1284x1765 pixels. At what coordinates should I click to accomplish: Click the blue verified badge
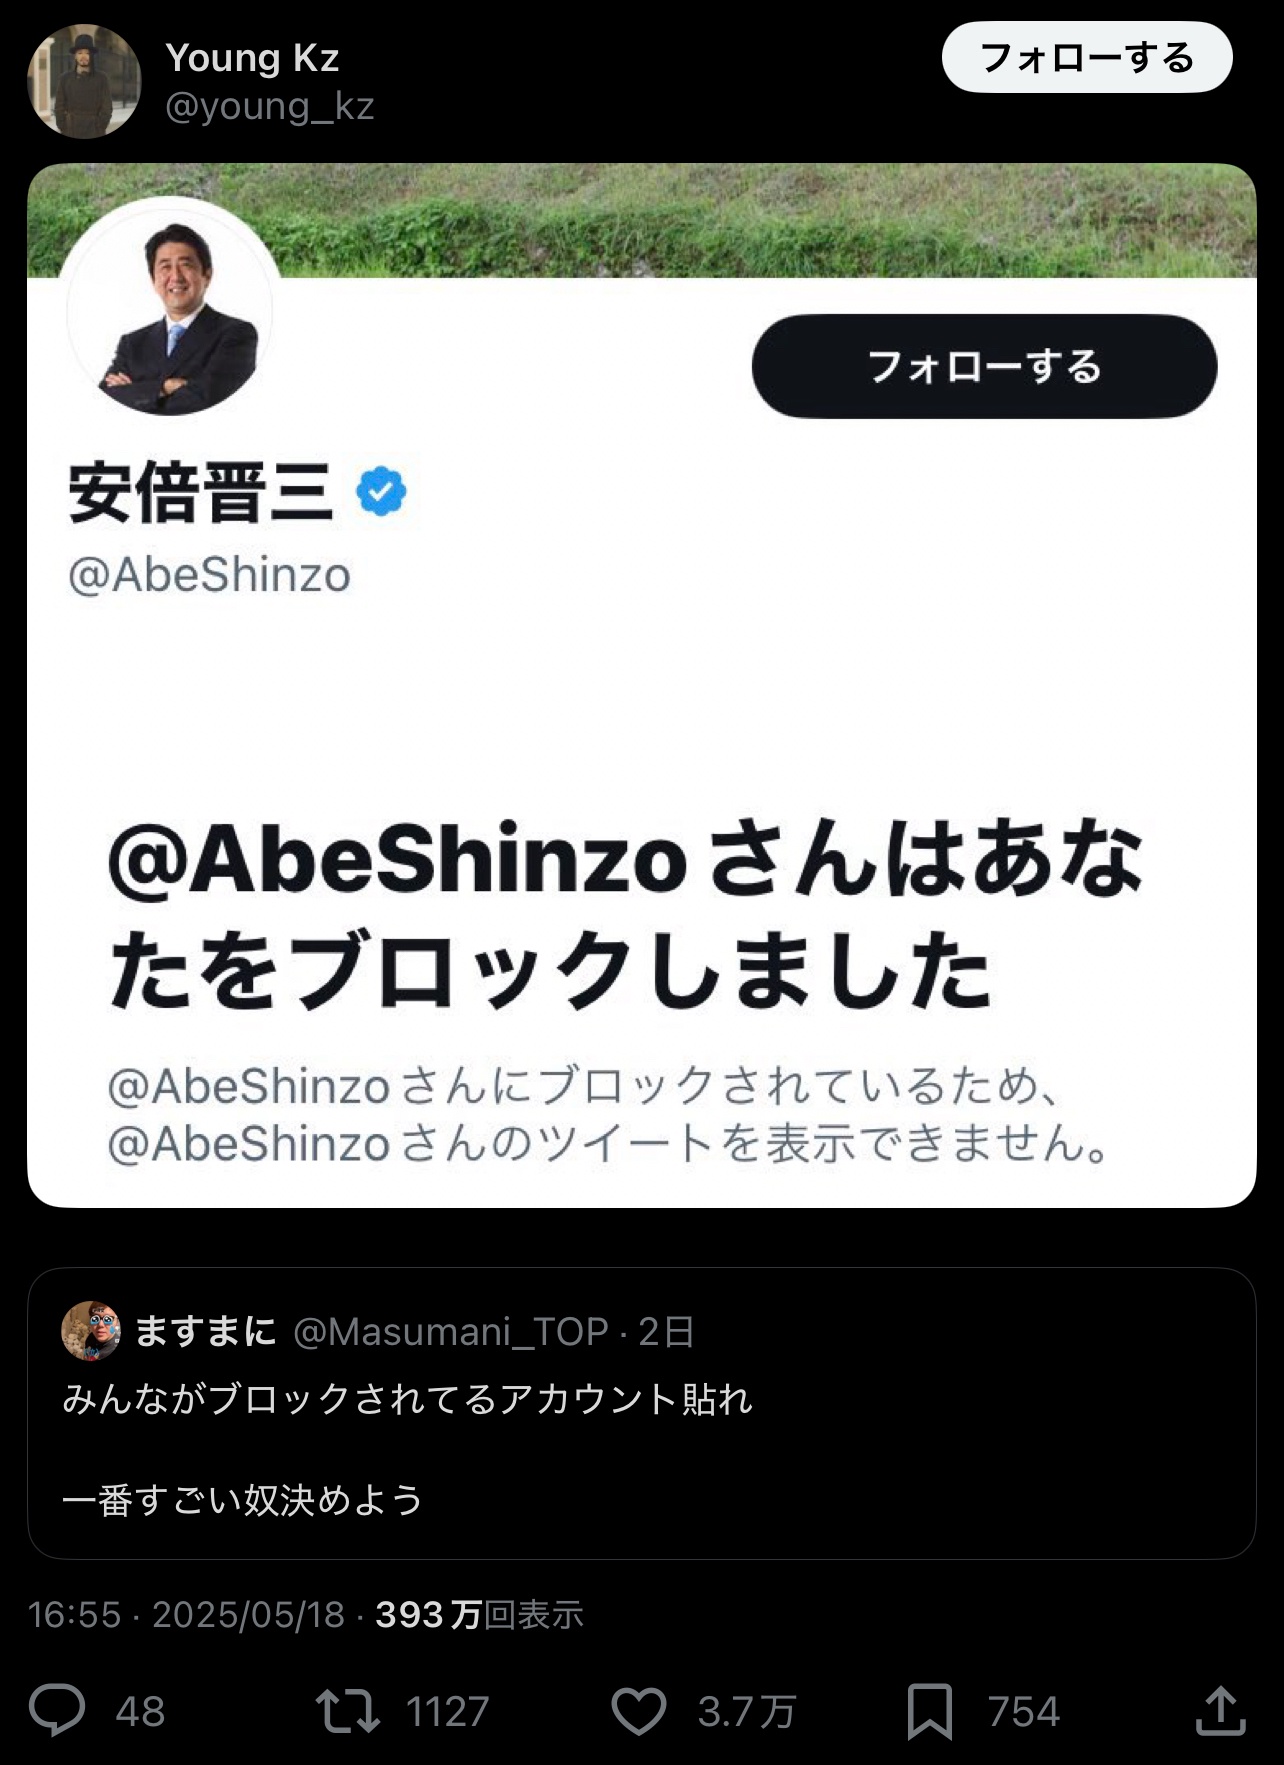(x=381, y=491)
